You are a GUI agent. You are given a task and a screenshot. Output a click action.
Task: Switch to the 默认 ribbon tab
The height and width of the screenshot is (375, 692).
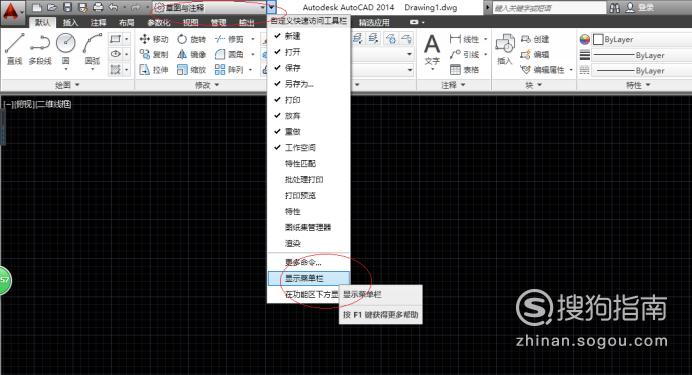click(43, 22)
